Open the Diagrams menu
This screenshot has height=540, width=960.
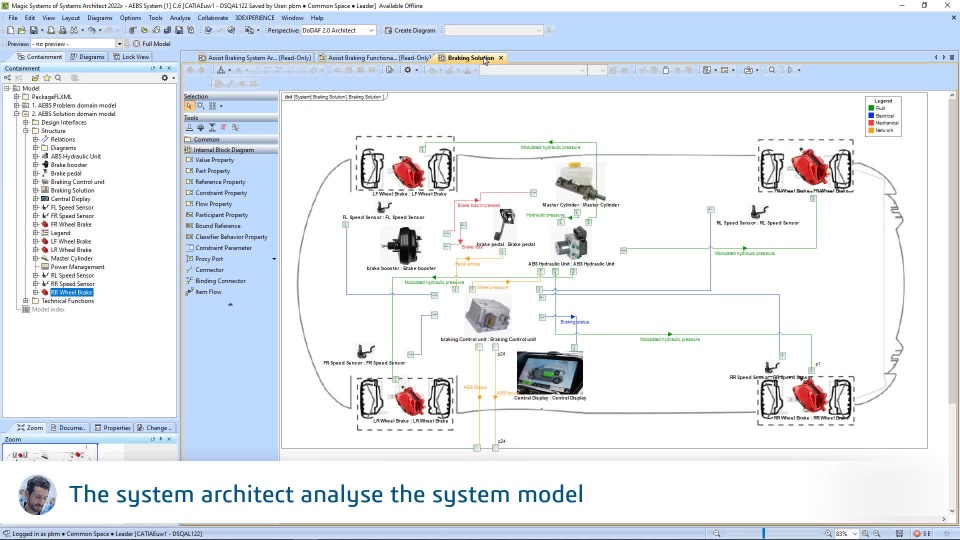point(100,18)
